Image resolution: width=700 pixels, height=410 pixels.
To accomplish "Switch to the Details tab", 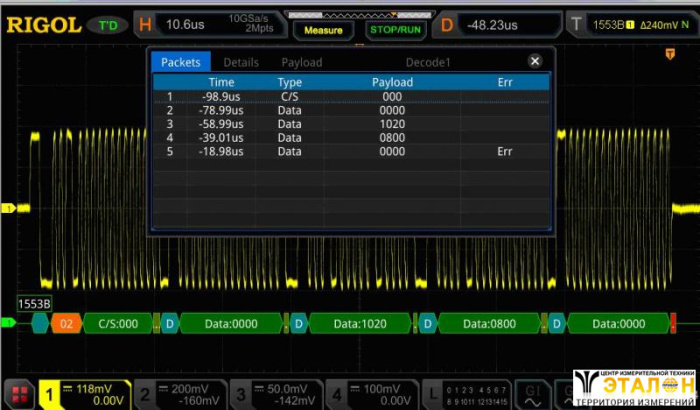I will coord(240,62).
